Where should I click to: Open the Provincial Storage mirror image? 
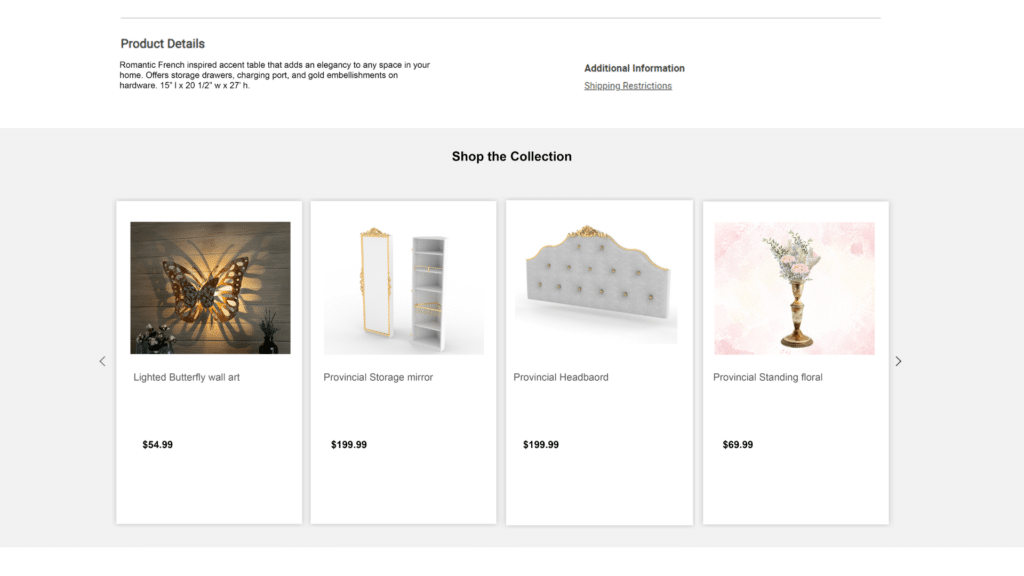(404, 288)
